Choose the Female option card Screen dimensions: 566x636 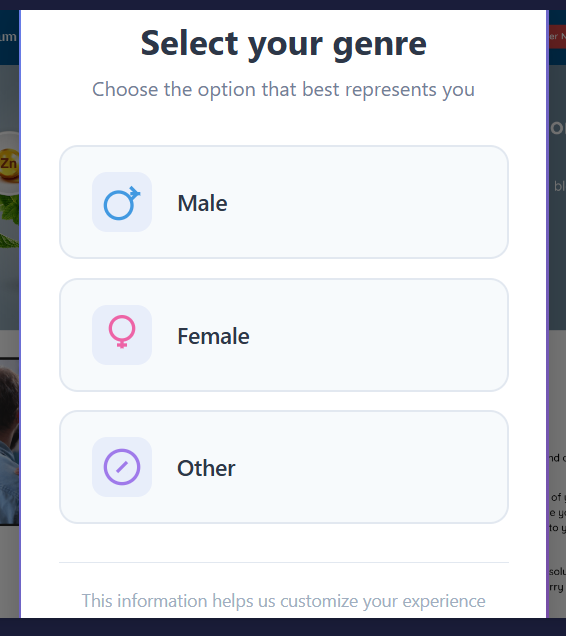[284, 335]
